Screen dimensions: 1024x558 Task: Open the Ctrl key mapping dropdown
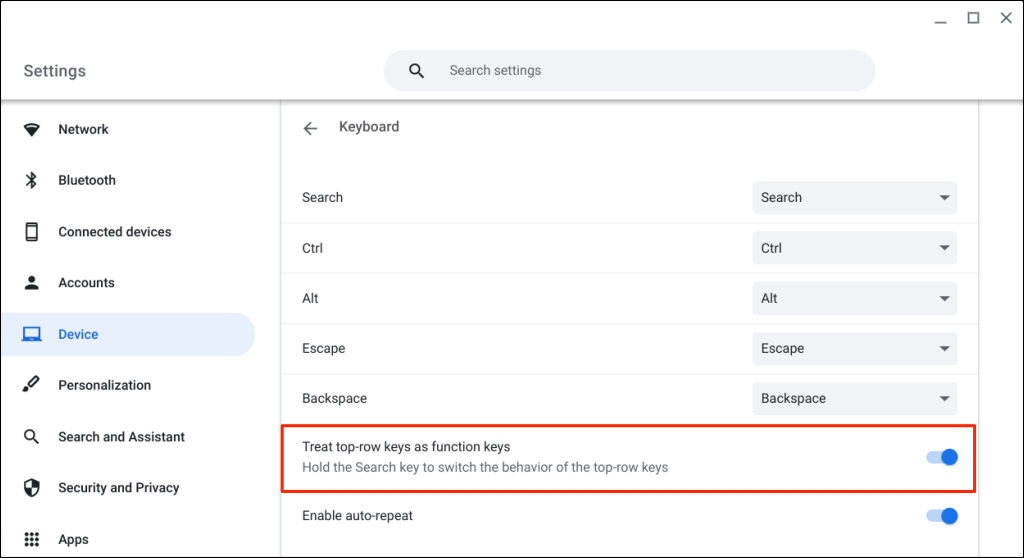point(854,248)
